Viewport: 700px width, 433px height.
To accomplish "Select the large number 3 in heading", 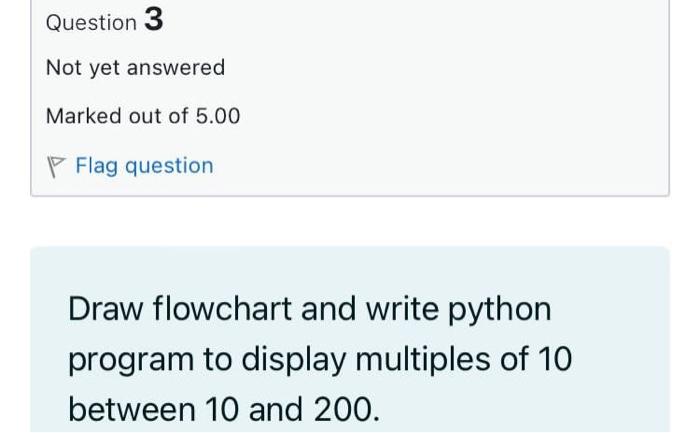I will coord(154,19).
